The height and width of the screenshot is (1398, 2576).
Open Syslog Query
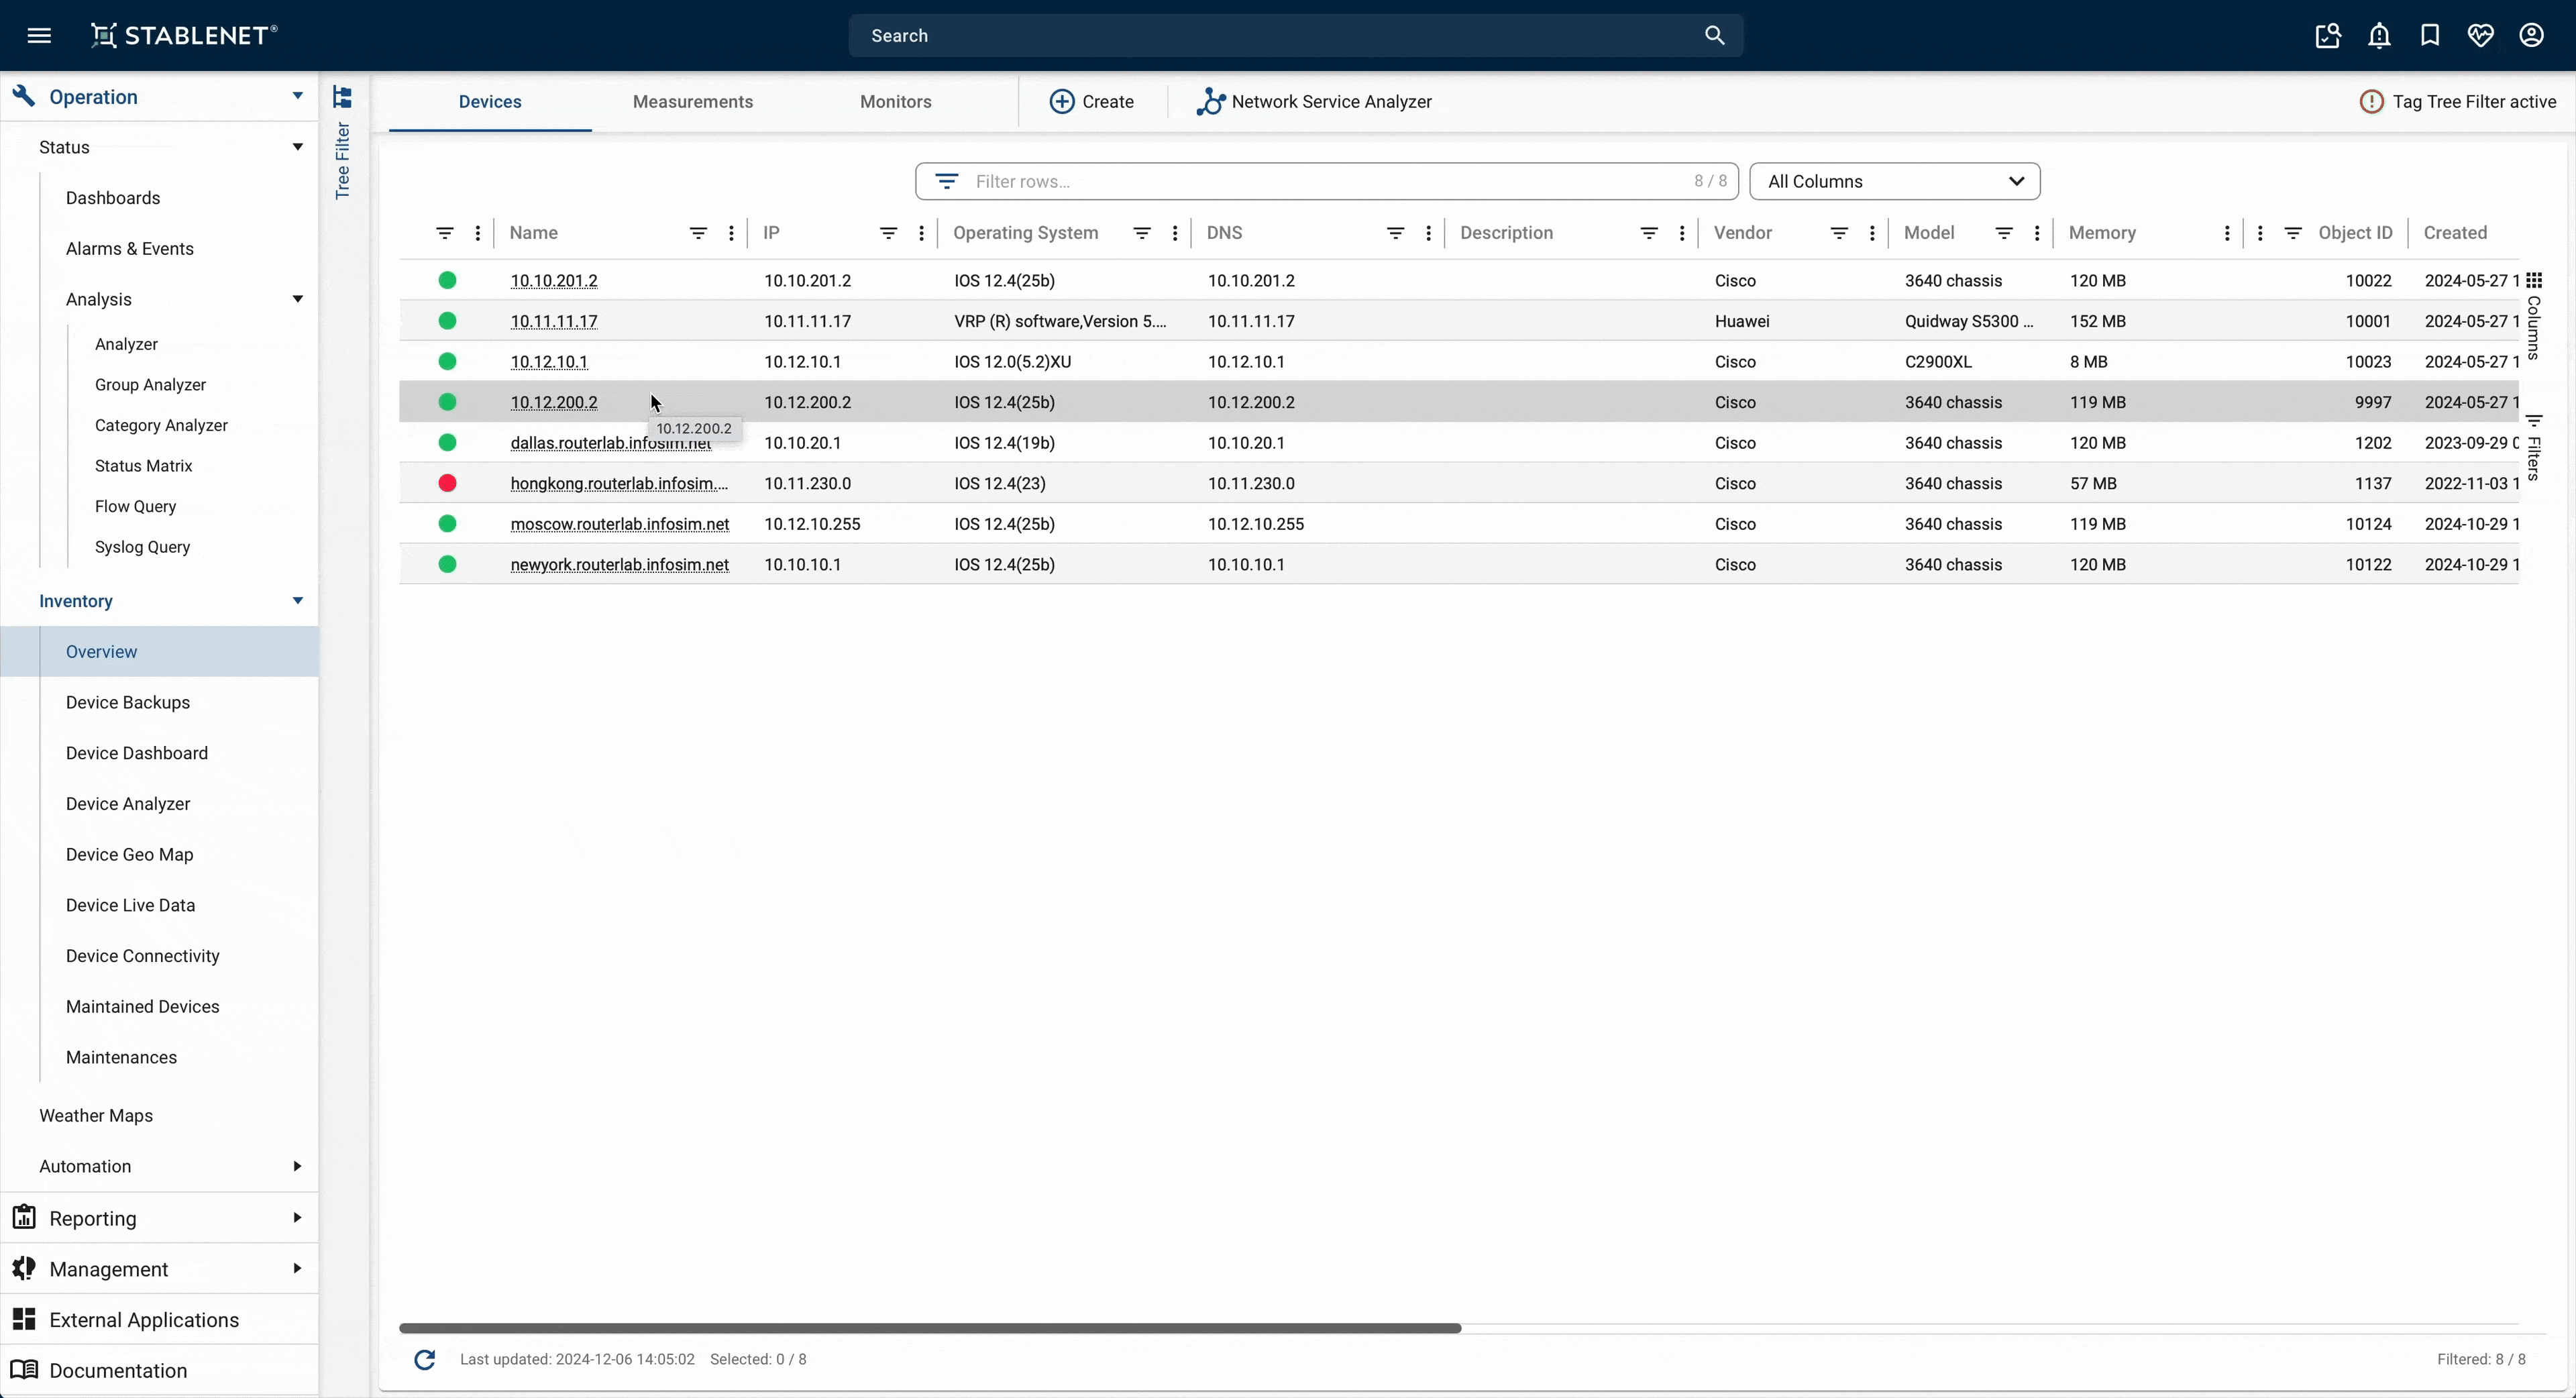[x=142, y=547]
